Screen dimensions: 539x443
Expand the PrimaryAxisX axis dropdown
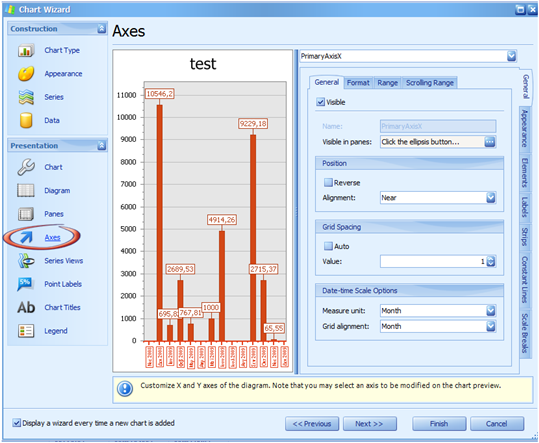click(x=512, y=56)
